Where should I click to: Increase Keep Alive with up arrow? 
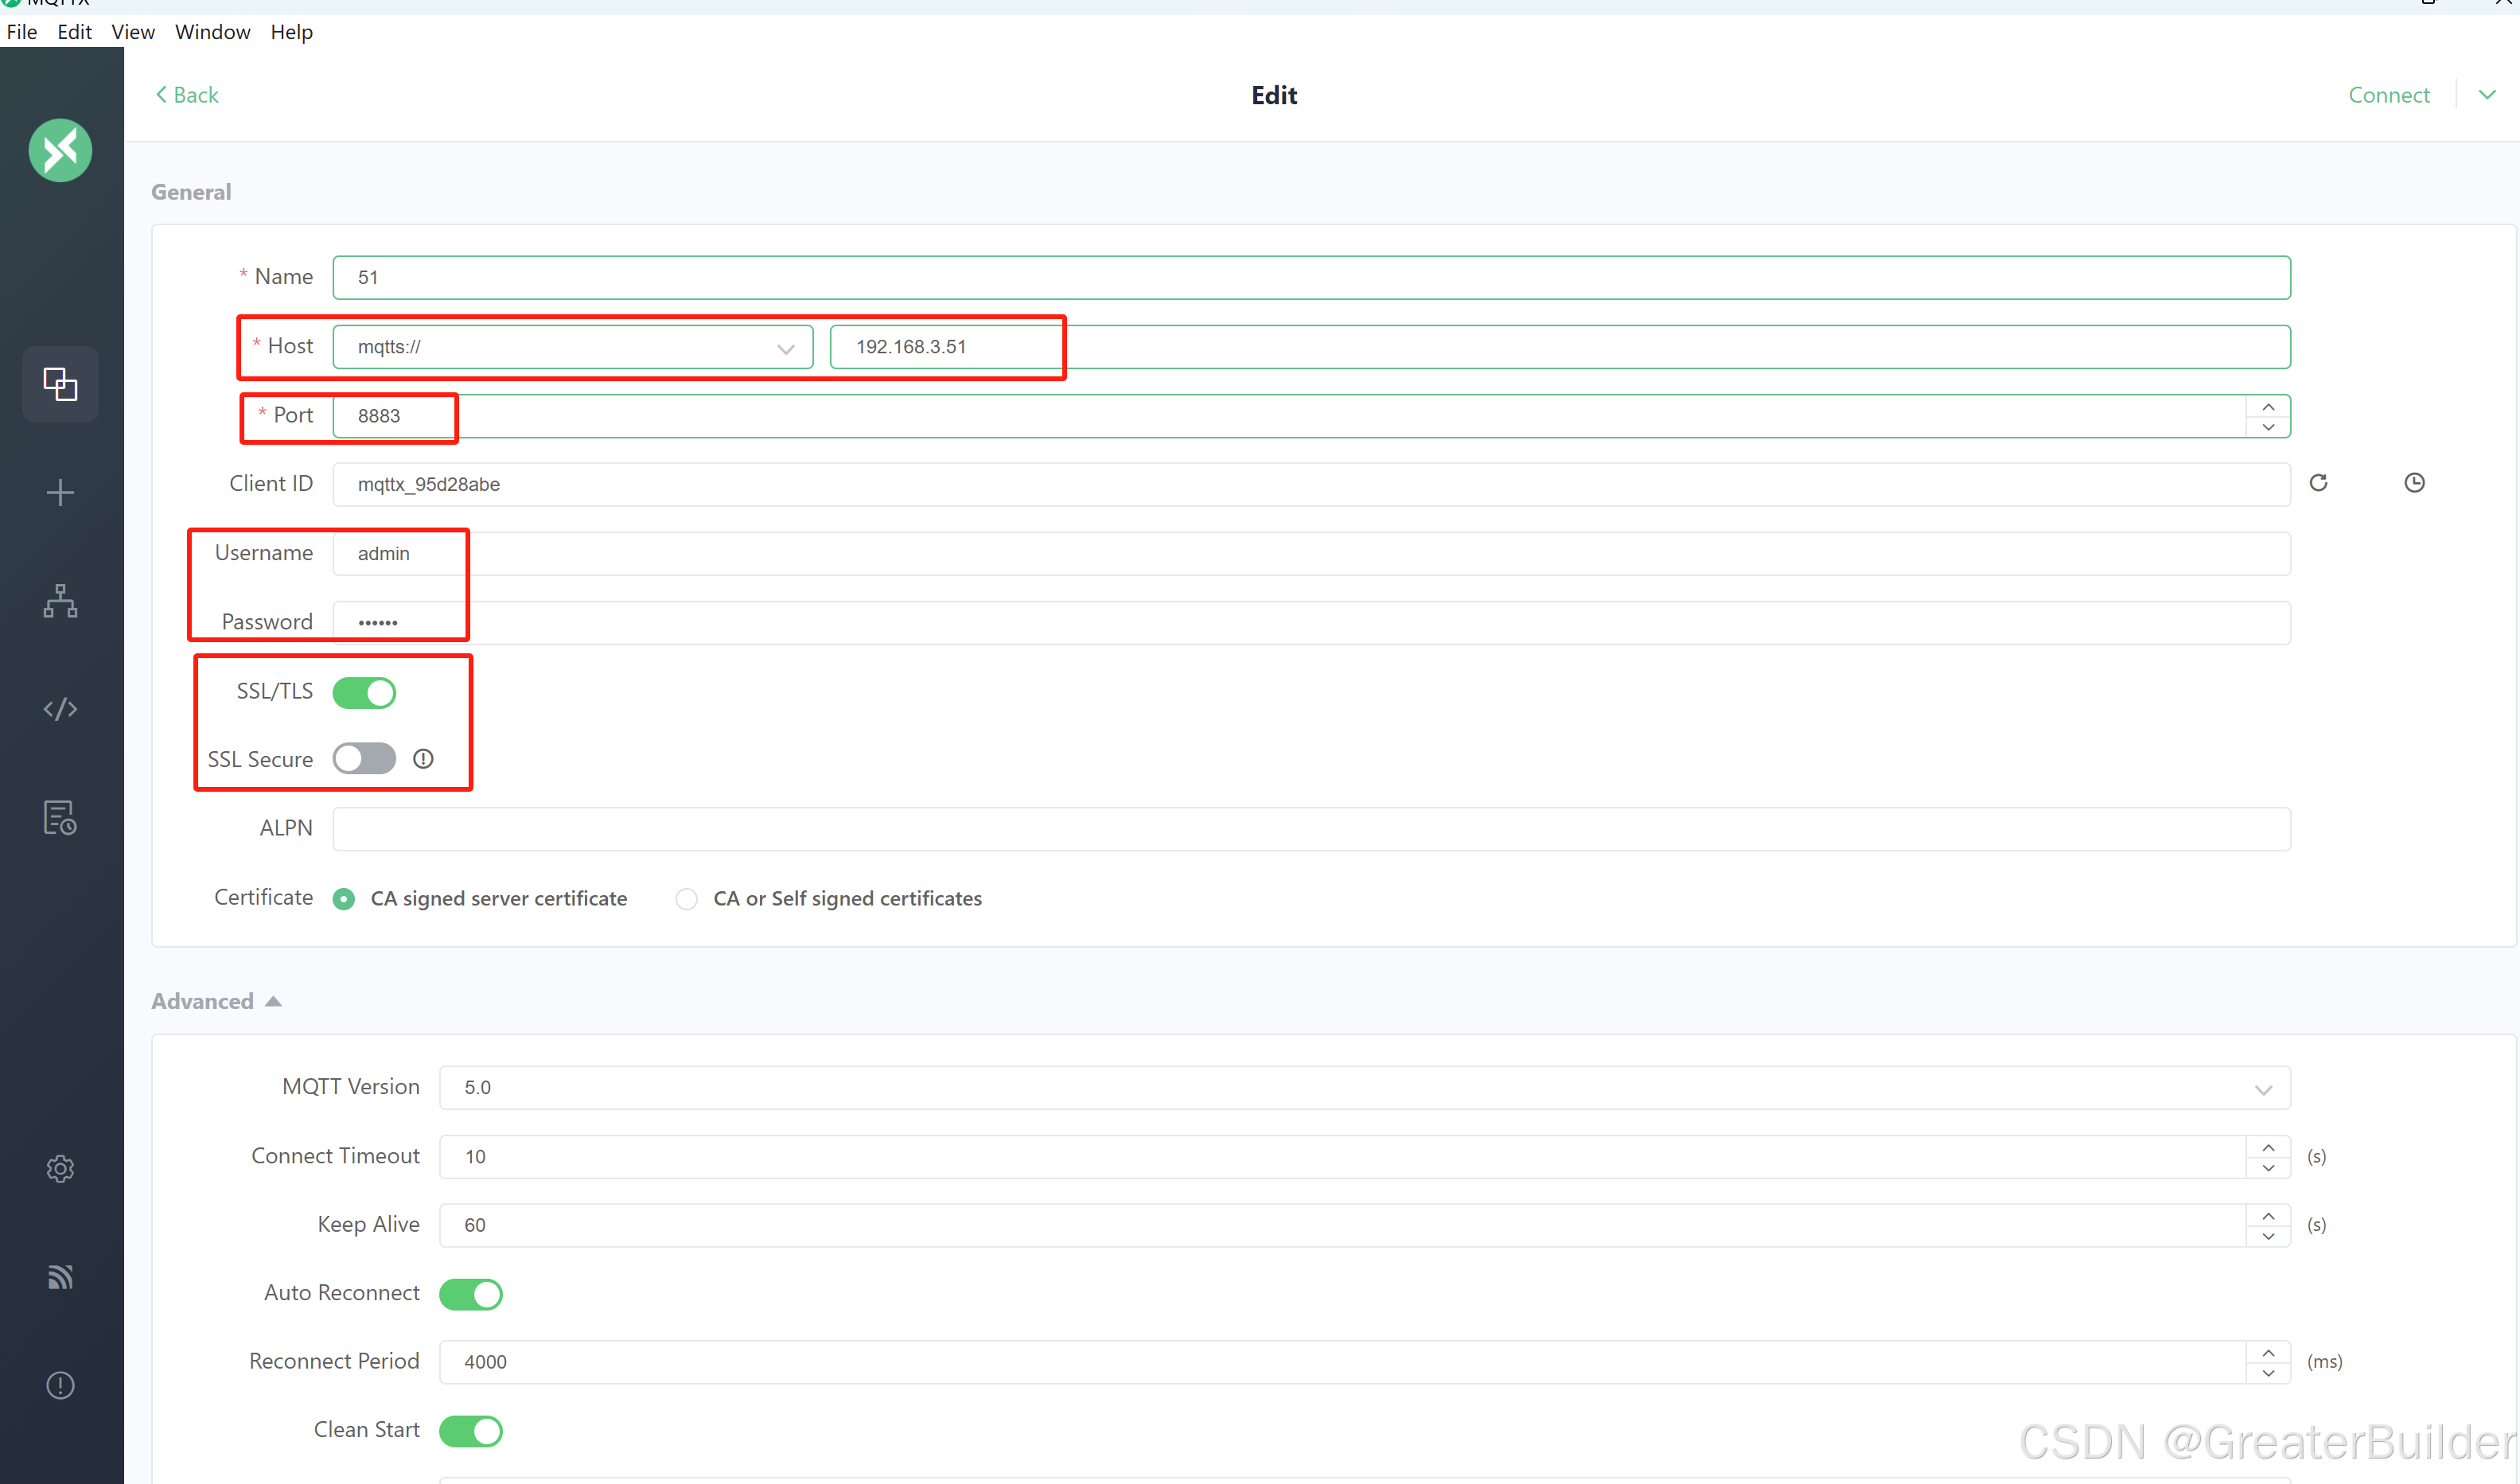2268,1216
